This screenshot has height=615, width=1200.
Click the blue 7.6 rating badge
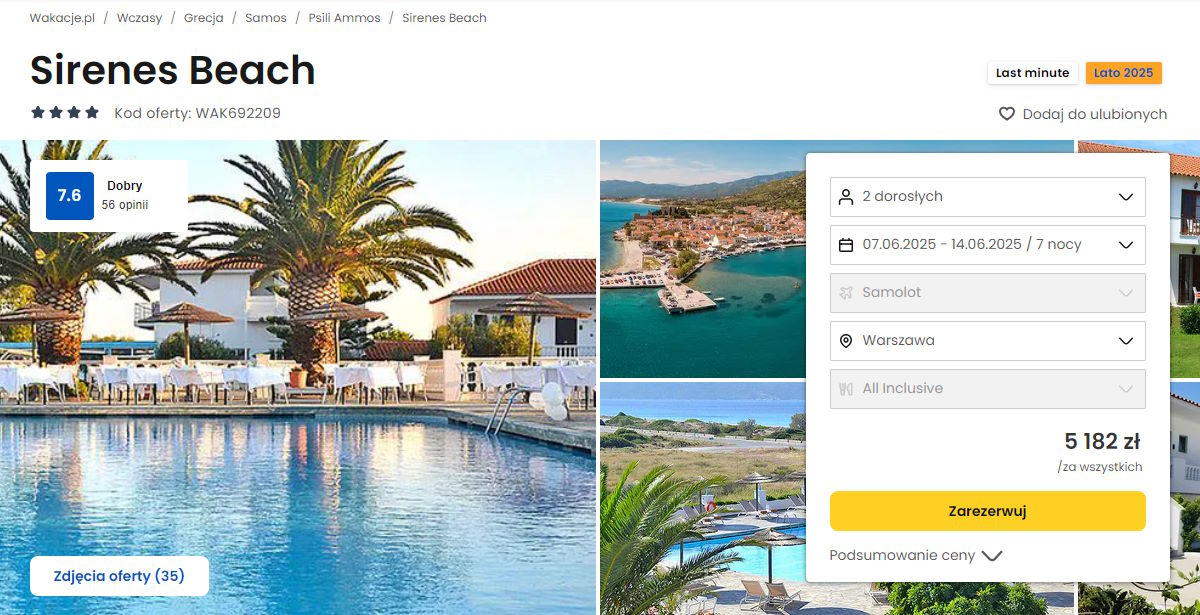pyautogui.click(x=70, y=196)
